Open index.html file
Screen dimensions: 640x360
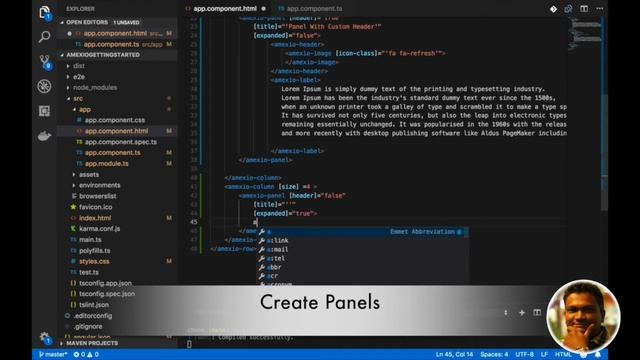95,218
